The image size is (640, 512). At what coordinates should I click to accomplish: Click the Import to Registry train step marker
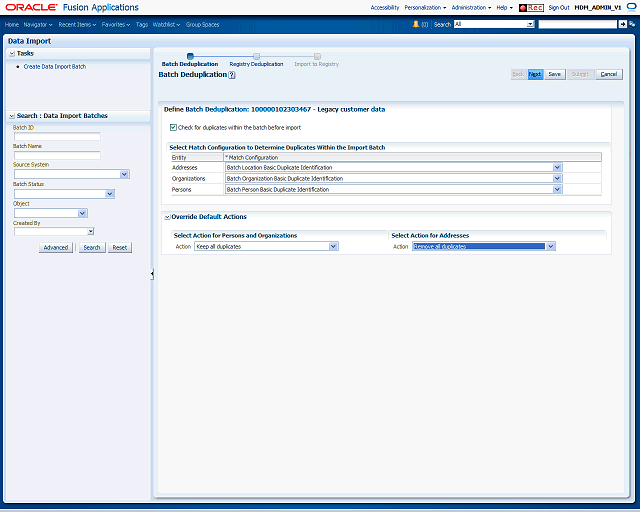click(x=317, y=56)
